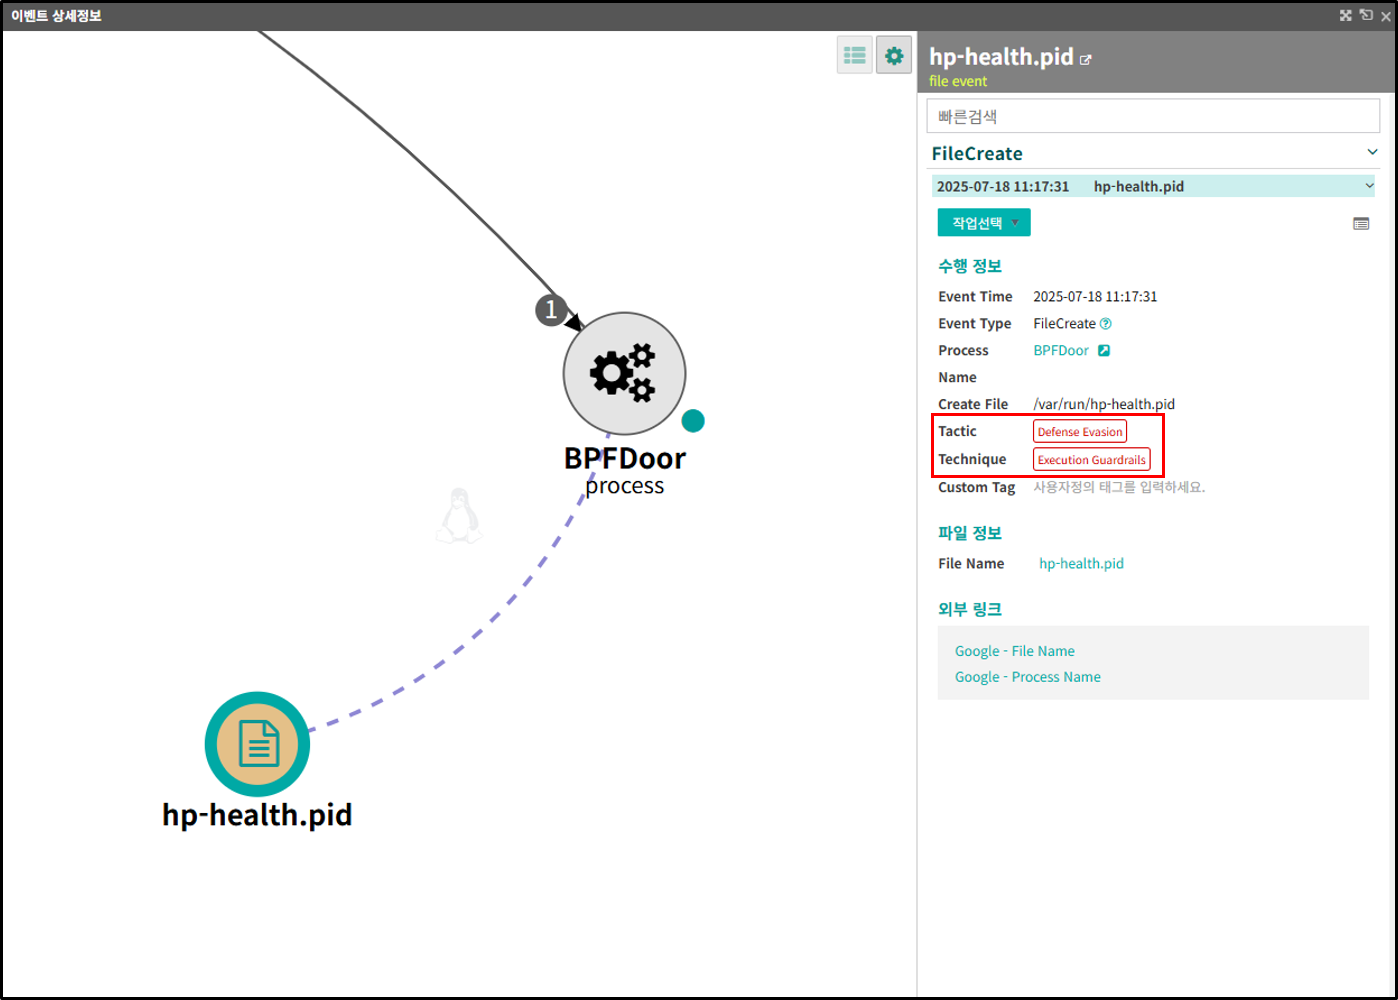
Task: Toggle table view icon right of 작업선택
Action: point(1361,224)
